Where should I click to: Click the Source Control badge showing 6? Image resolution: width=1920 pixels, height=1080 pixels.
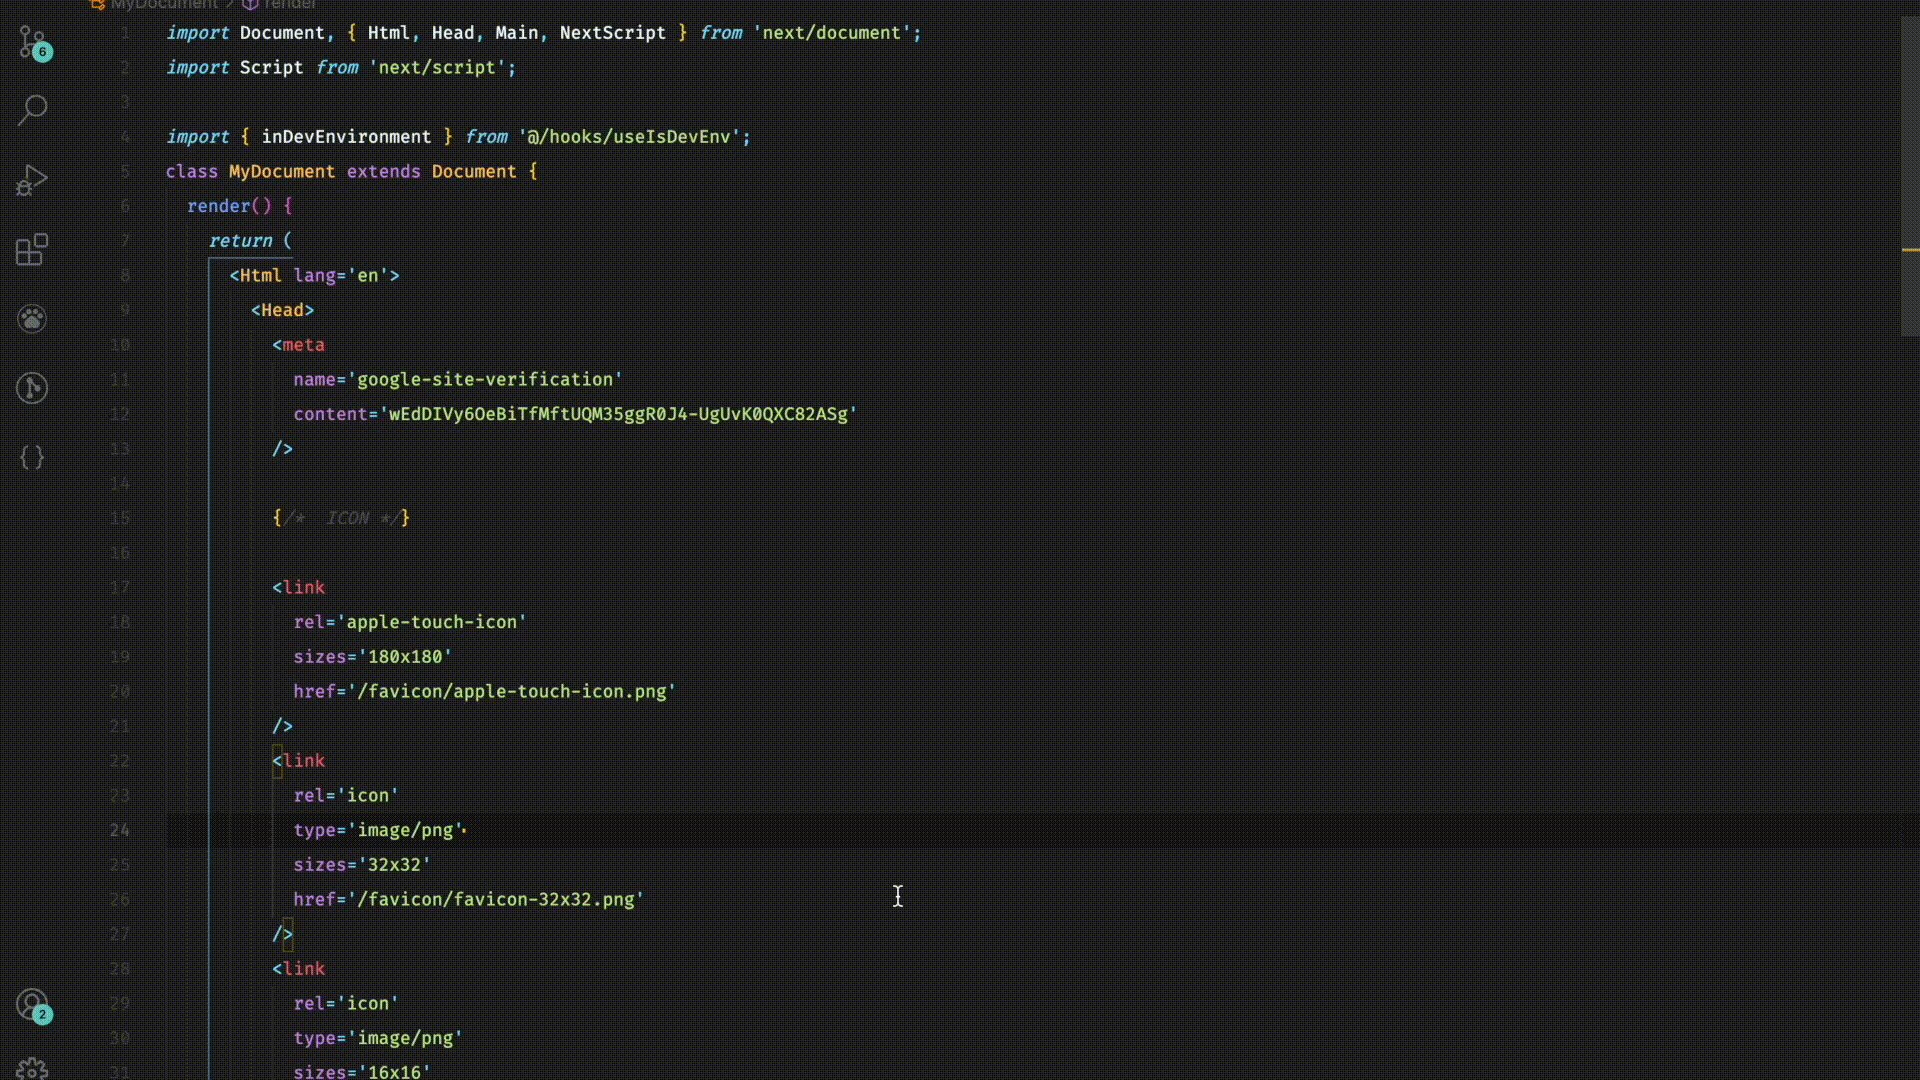[x=44, y=53]
